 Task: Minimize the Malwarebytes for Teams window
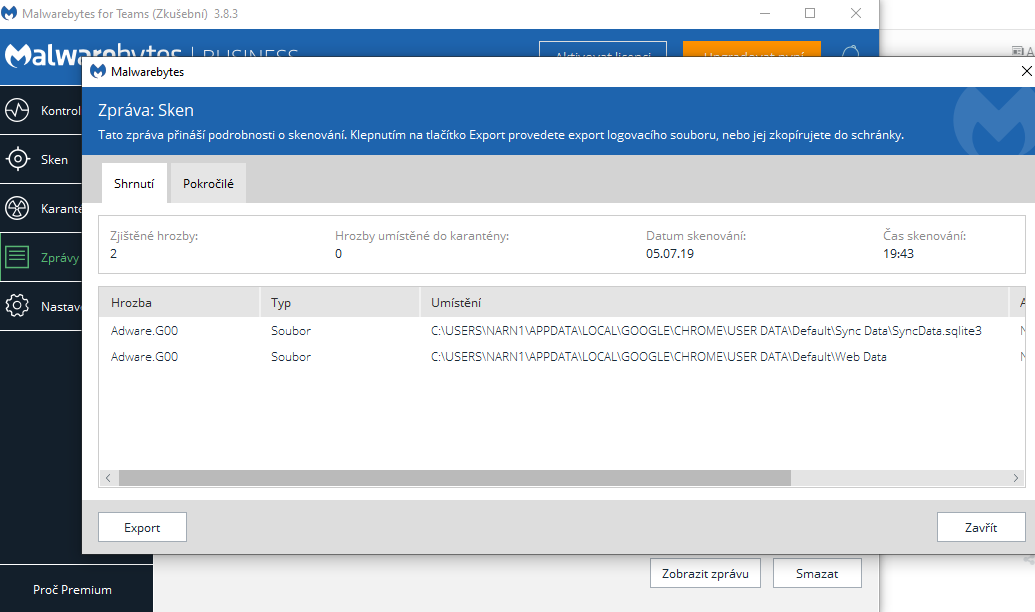765,13
